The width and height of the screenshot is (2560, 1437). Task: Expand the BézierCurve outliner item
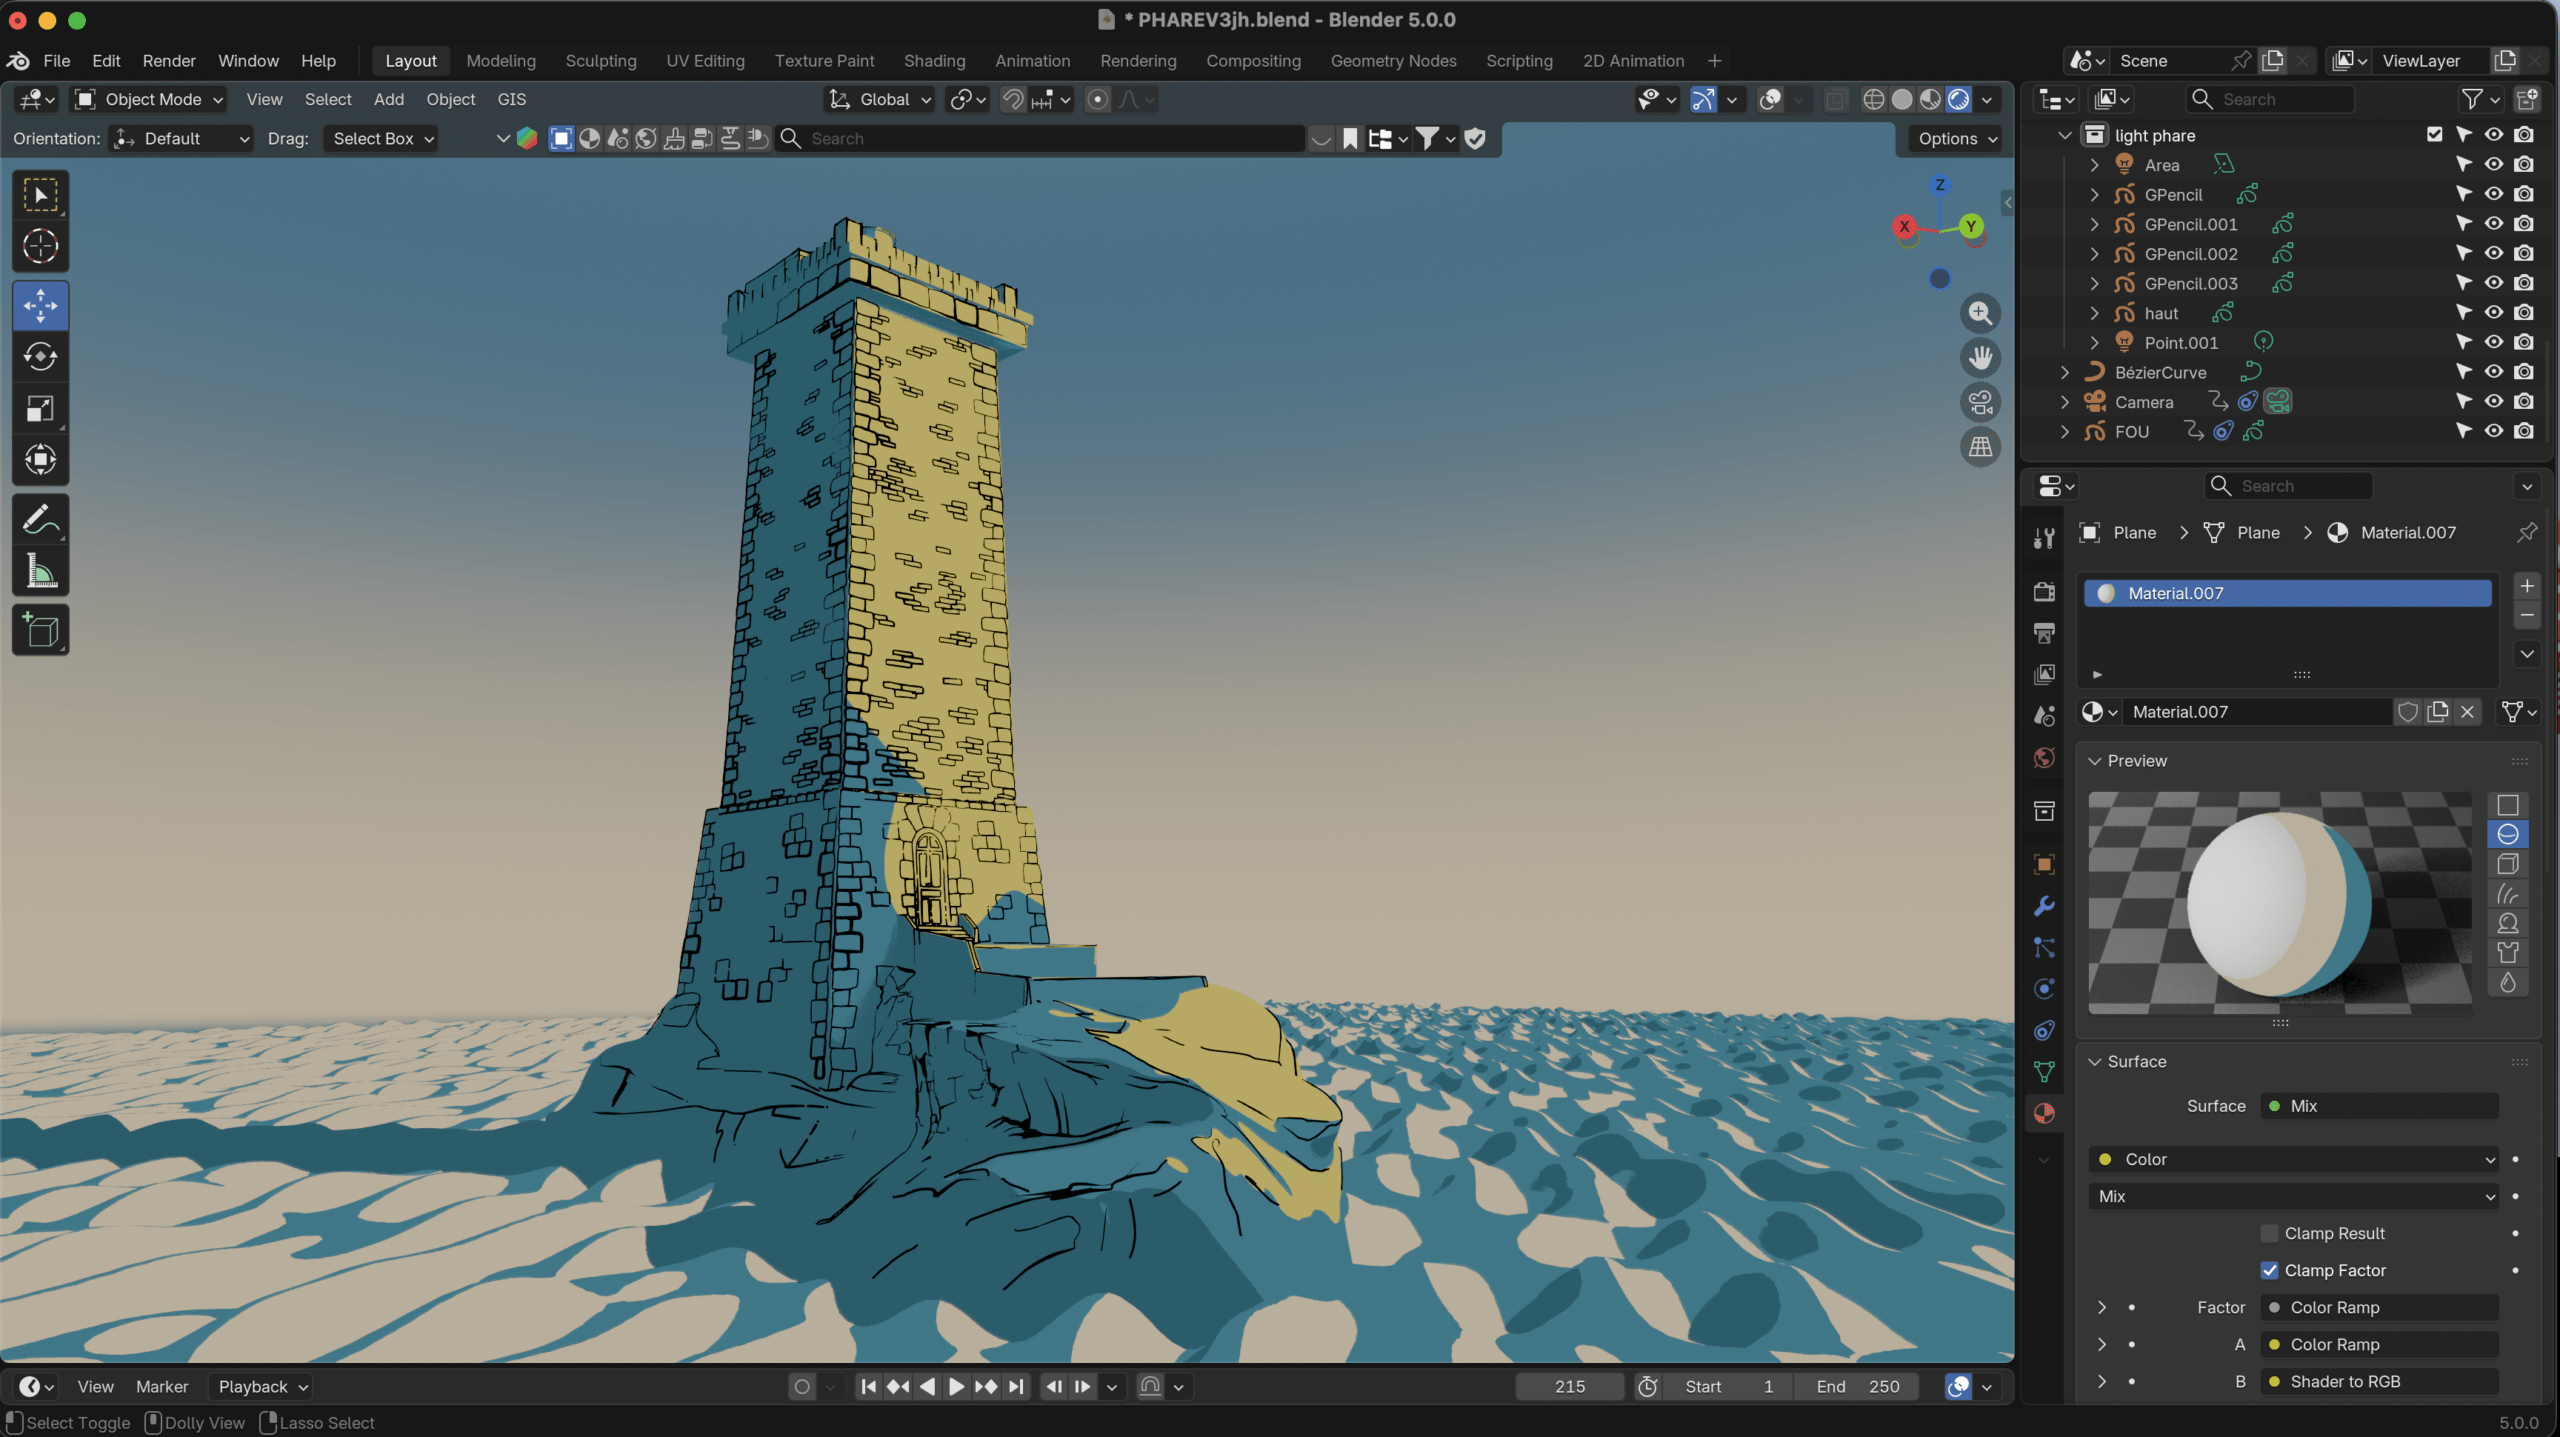point(2065,372)
